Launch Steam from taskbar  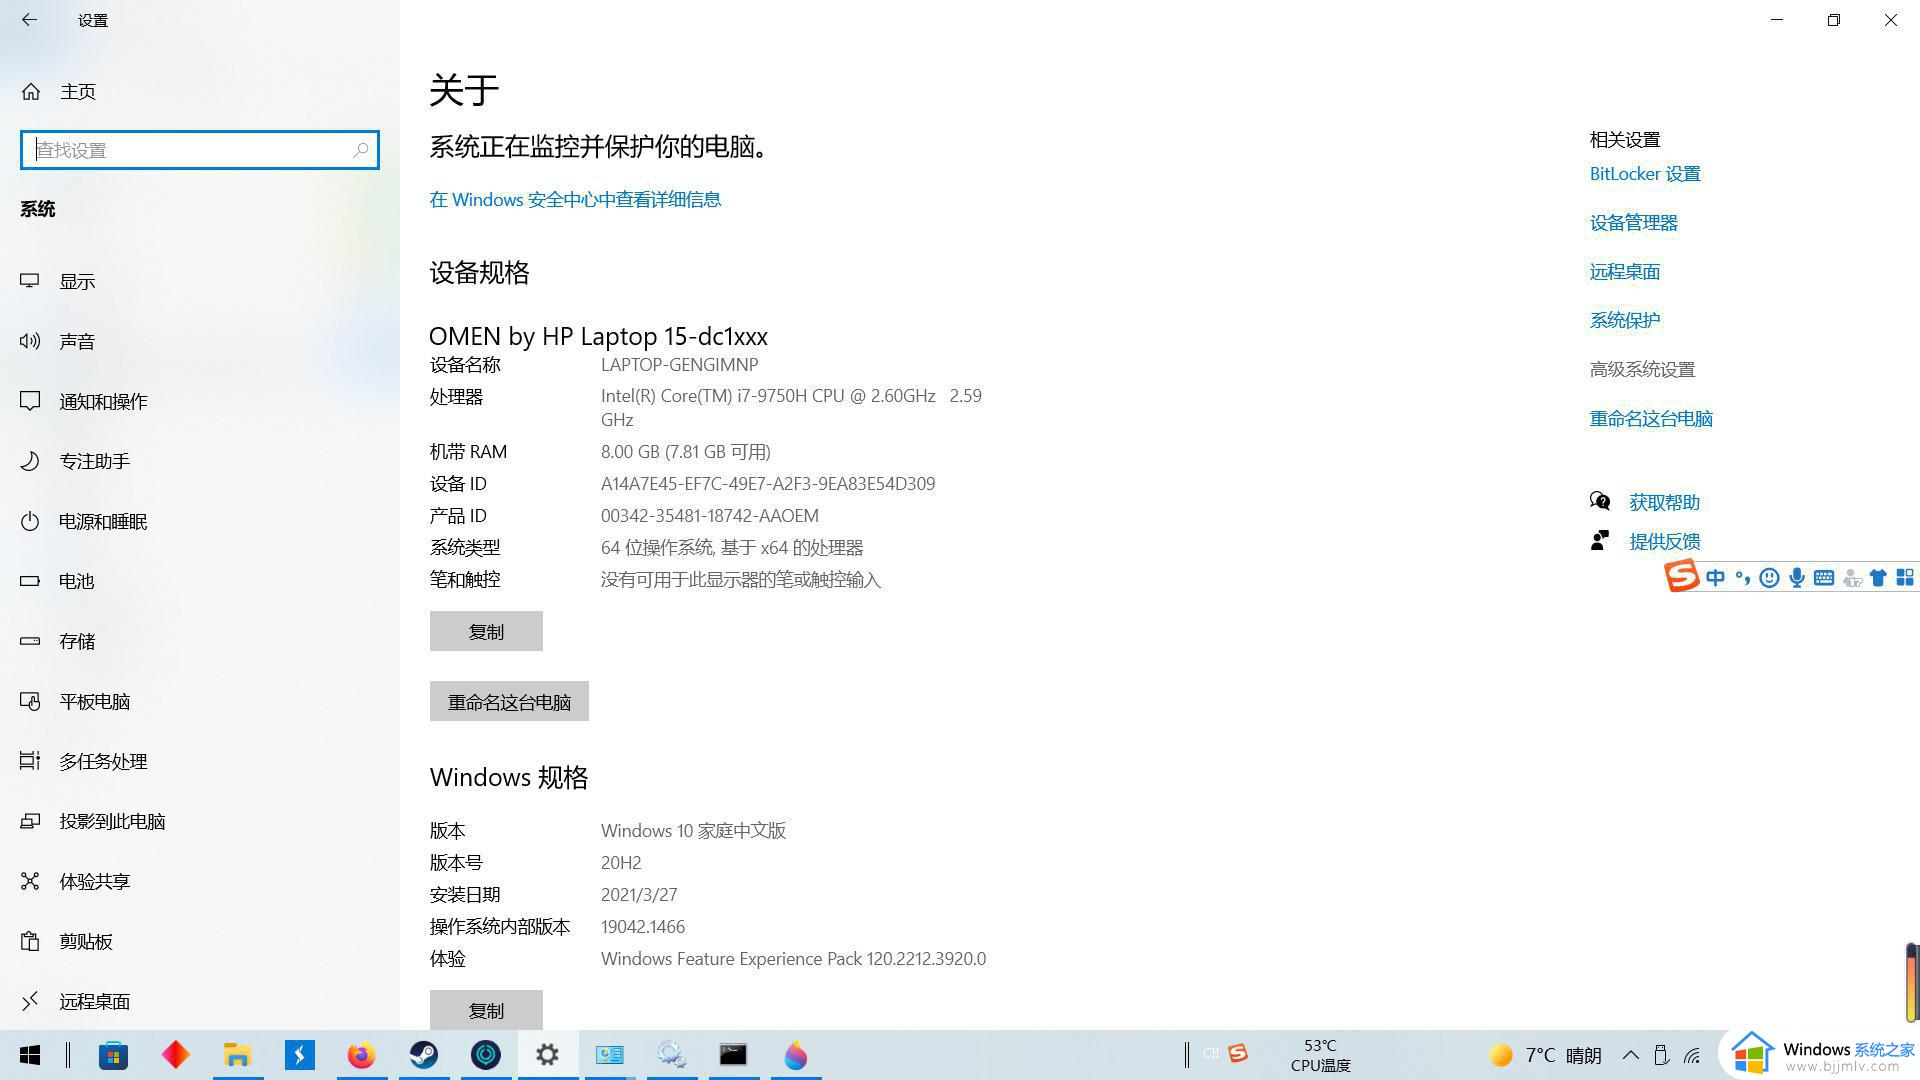coord(424,1055)
